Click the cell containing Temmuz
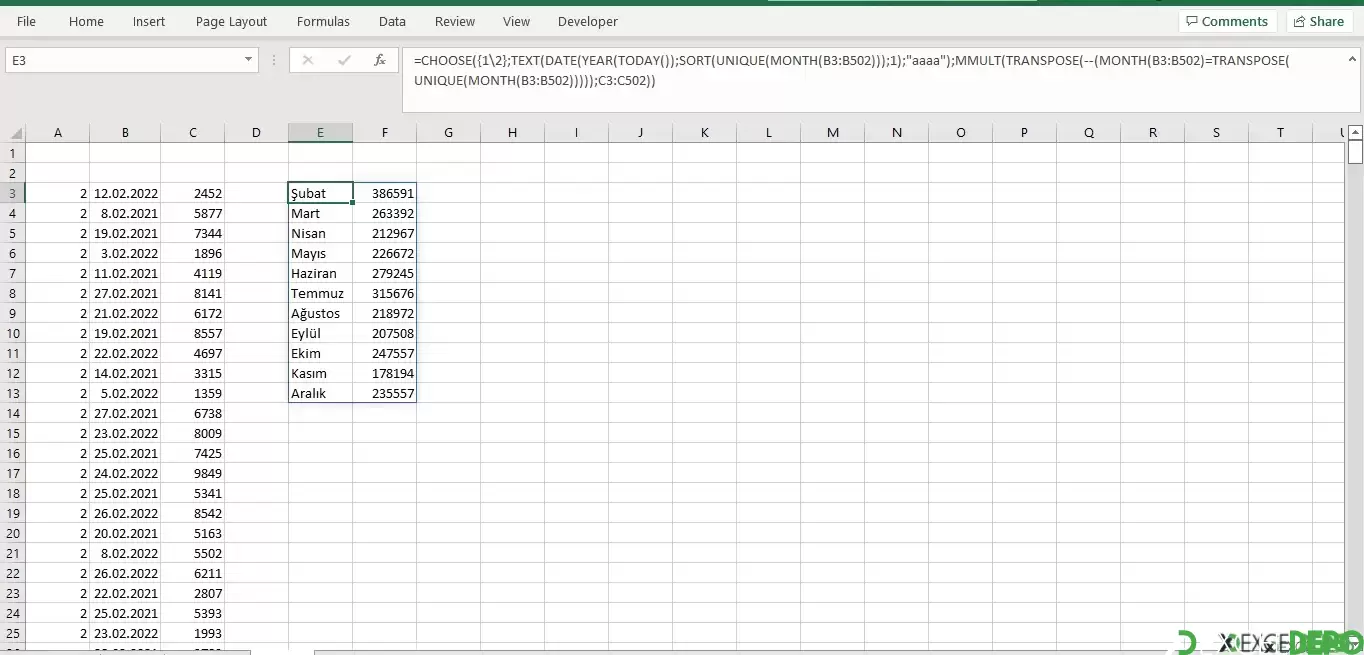 click(x=320, y=293)
